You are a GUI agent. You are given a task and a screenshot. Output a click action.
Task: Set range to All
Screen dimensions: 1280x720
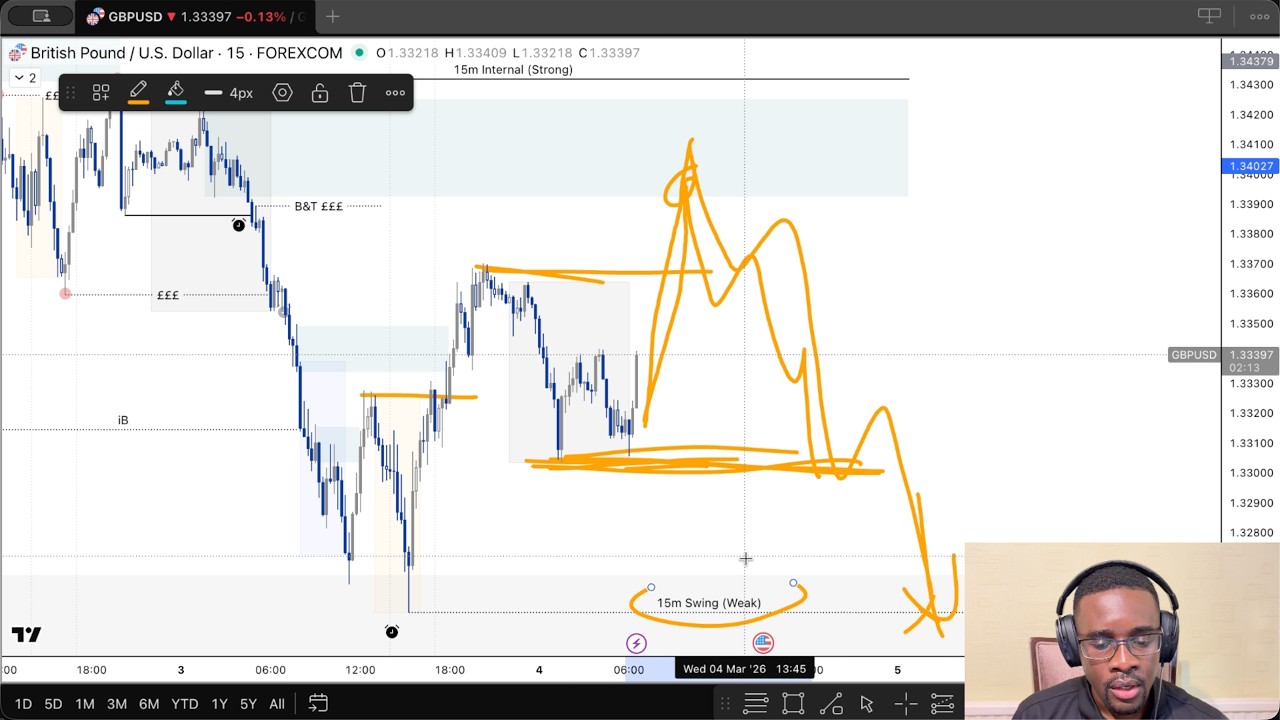(x=277, y=704)
